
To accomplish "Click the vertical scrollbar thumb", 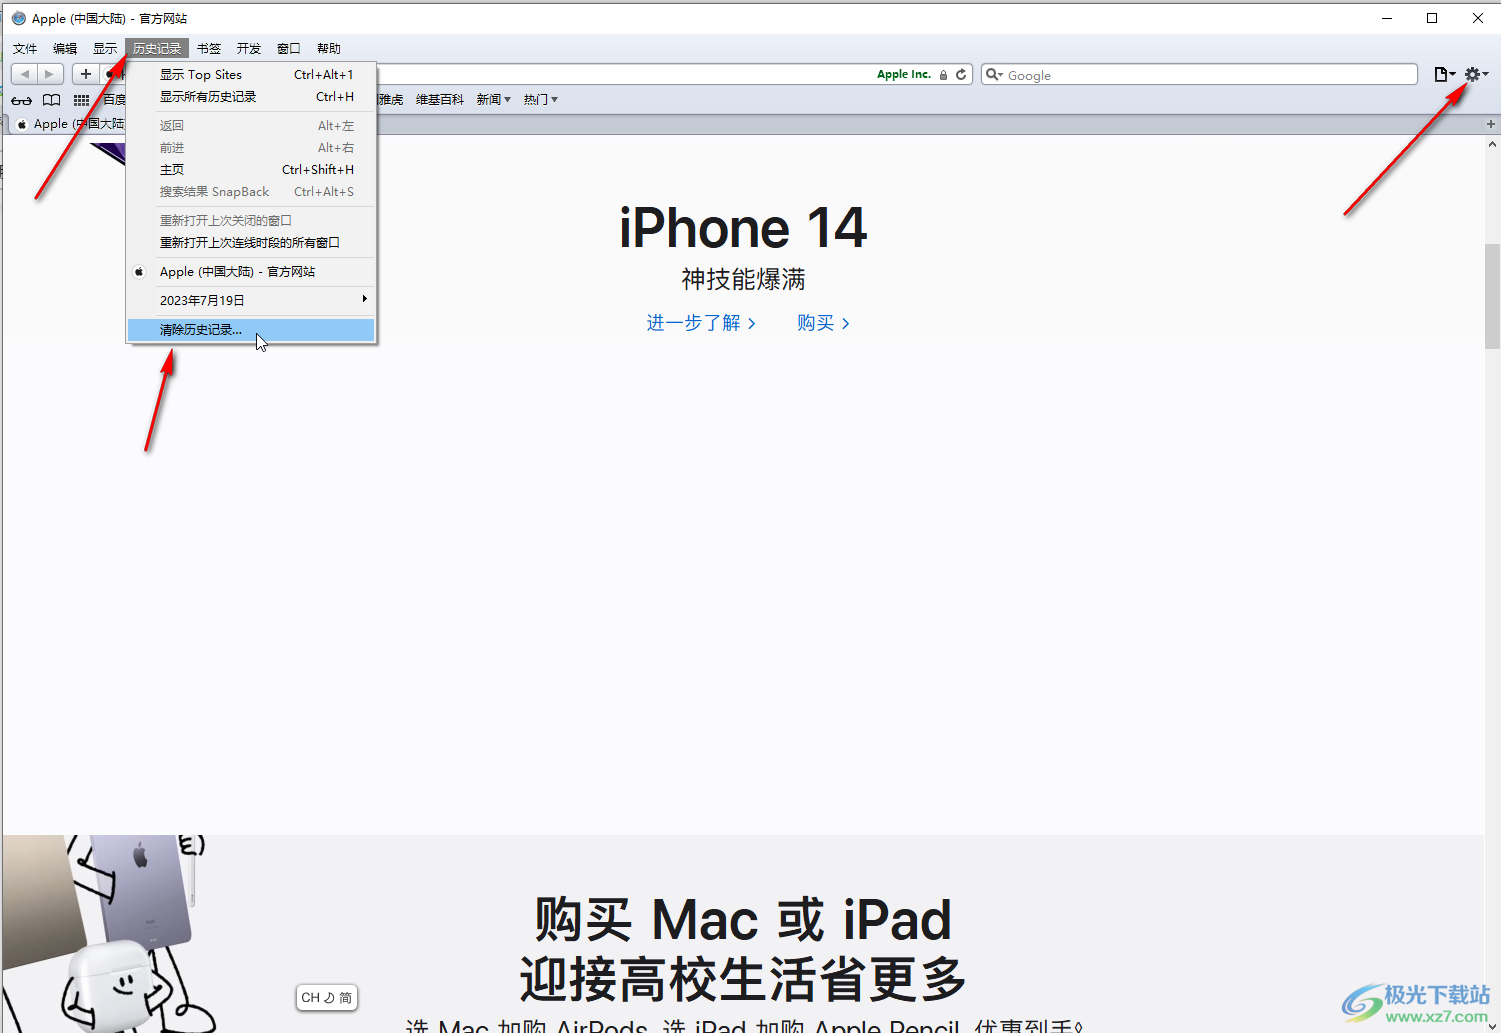I will pyautogui.click(x=1492, y=296).
